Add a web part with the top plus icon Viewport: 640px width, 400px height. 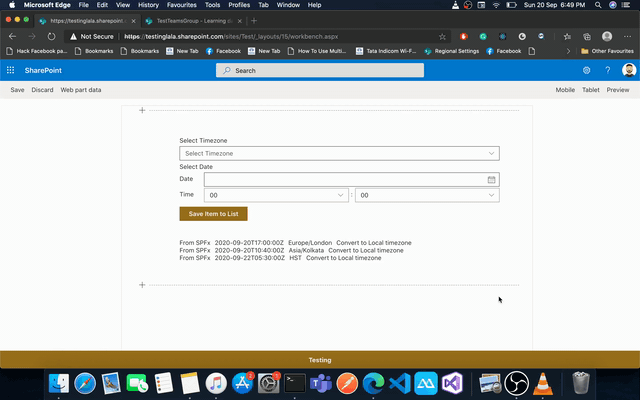point(142,110)
